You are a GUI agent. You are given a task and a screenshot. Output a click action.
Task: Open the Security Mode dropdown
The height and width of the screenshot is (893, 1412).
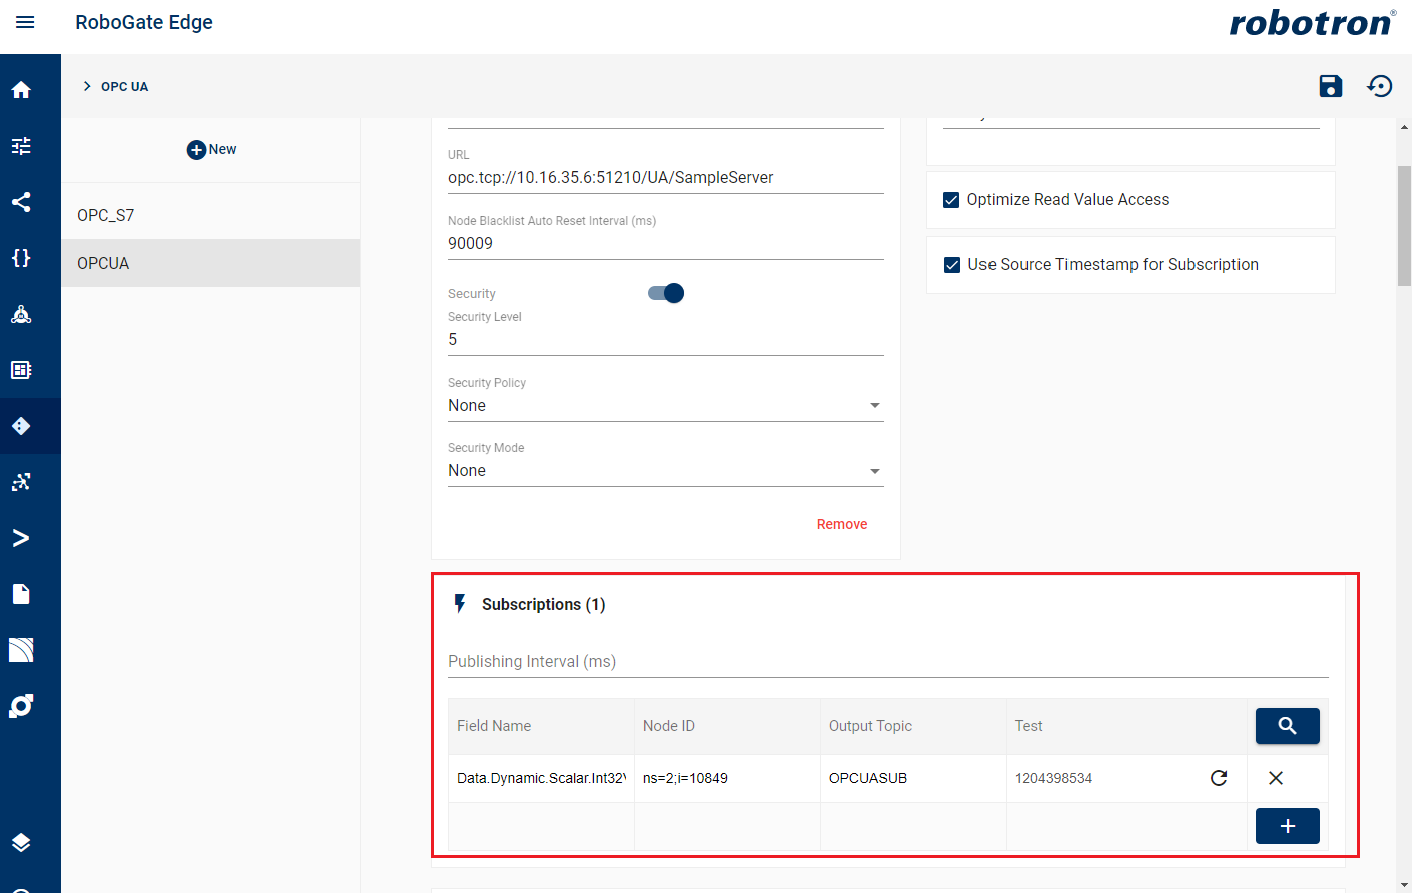tap(666, 471)
